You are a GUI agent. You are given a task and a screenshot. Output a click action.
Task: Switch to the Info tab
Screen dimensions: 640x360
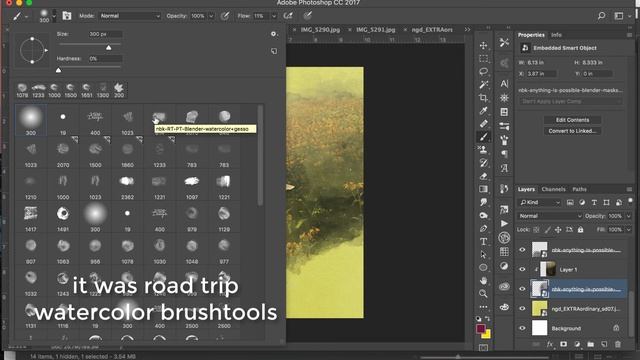click(x=556, y=35)
